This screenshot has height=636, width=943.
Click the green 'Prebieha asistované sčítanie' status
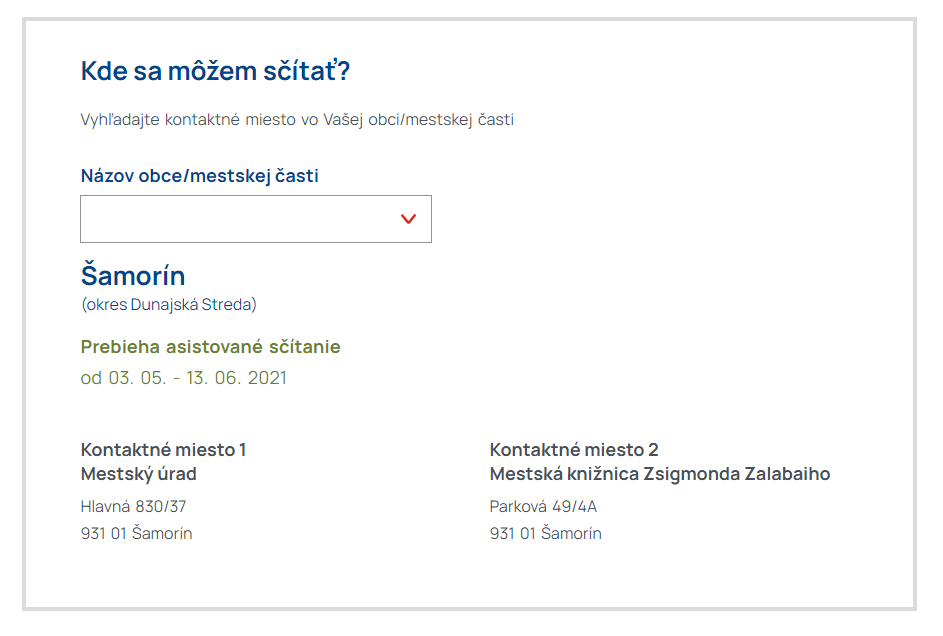pos(210,347)
